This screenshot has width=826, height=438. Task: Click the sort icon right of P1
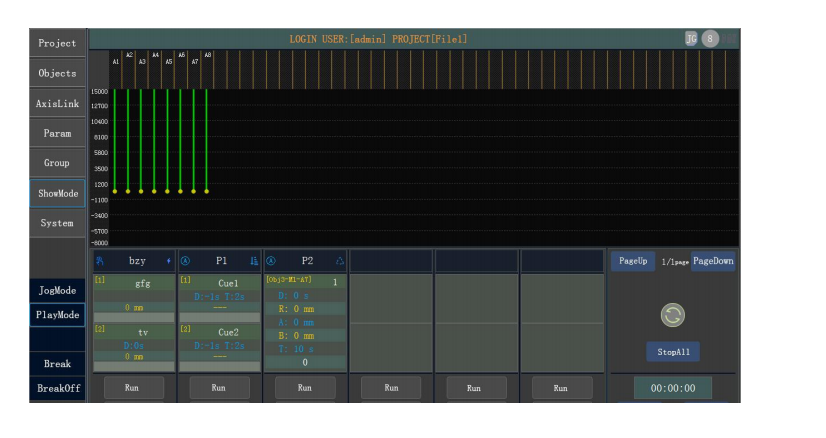click(x=254, y=261)
